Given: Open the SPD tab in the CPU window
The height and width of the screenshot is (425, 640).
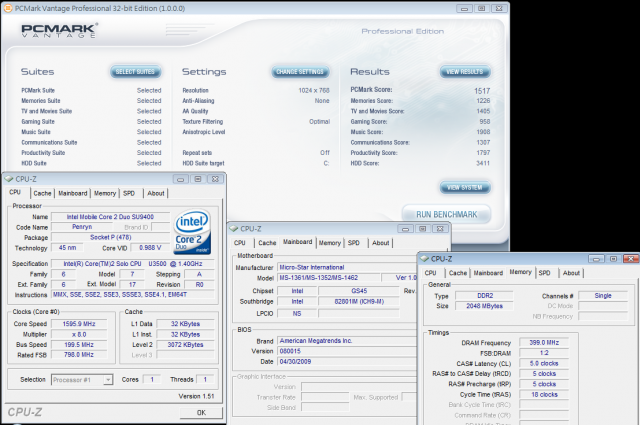Looking at the screenshot, I should [x=129, y=193].
